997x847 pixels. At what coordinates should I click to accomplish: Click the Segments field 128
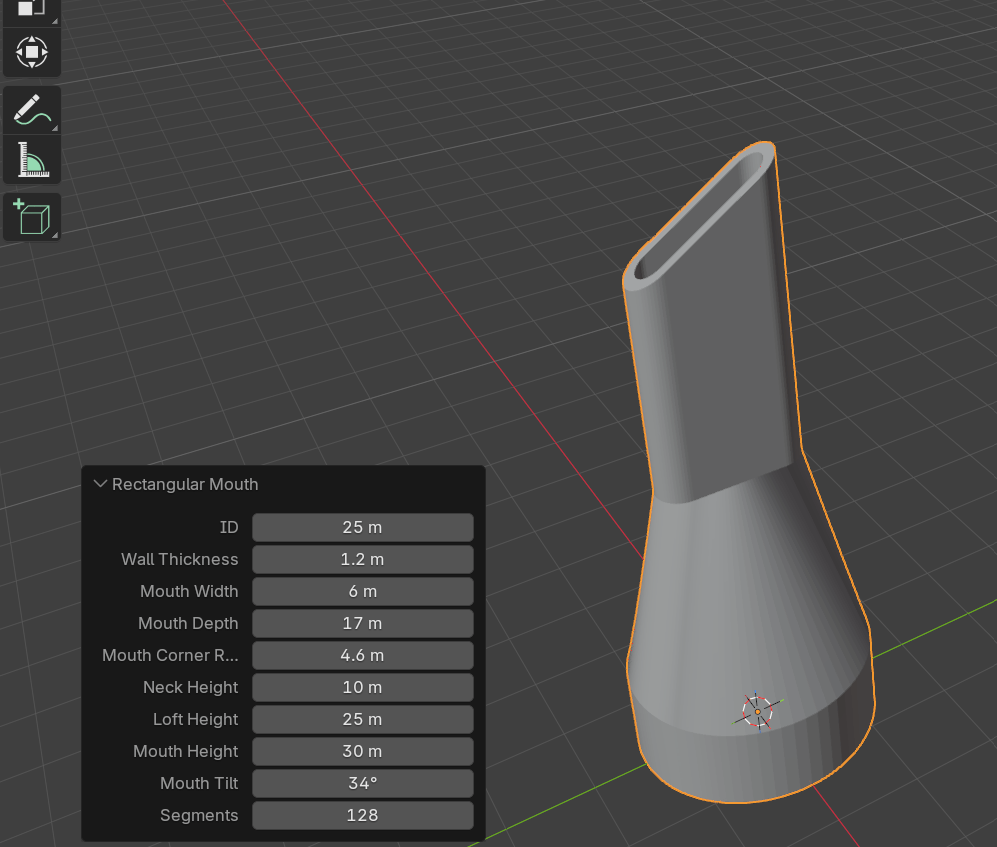point(362,815)
